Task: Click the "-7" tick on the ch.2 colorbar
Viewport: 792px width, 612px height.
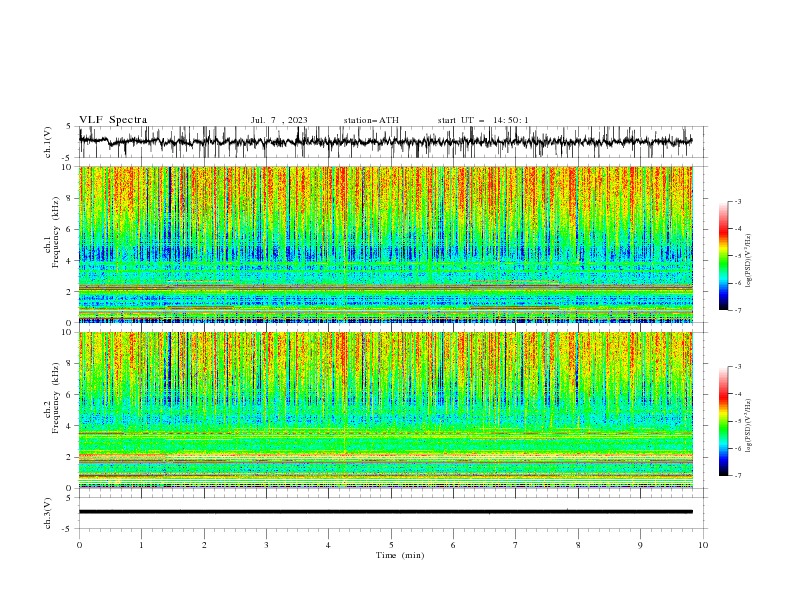Action: pyautogui.click(x=738, y=476)
